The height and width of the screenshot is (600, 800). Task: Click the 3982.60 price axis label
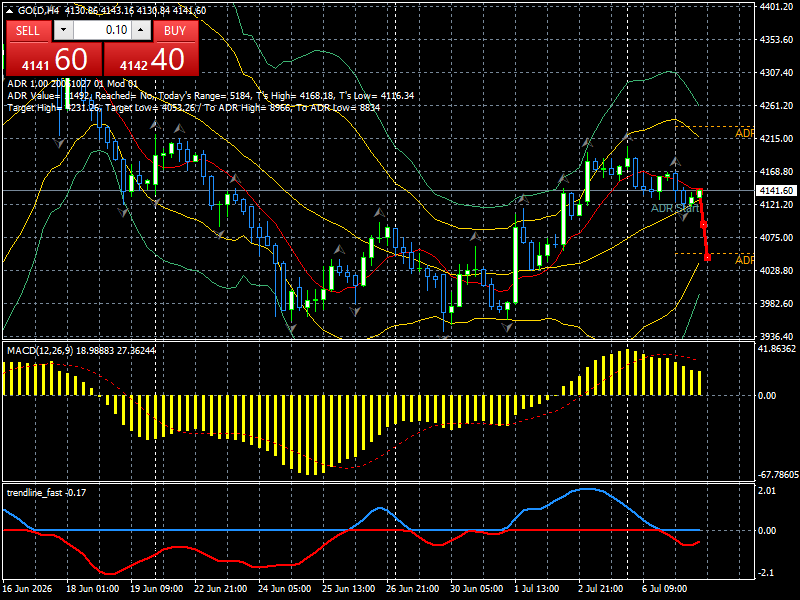click(x=776, y=304)
